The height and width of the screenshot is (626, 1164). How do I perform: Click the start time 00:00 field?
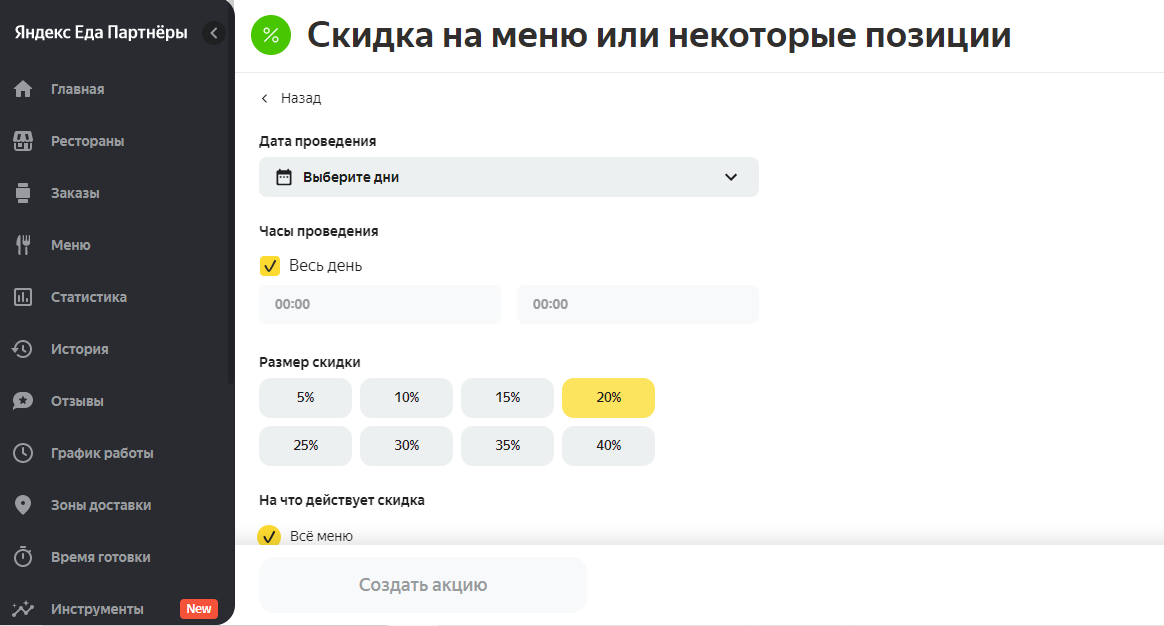tap(379, 304)
